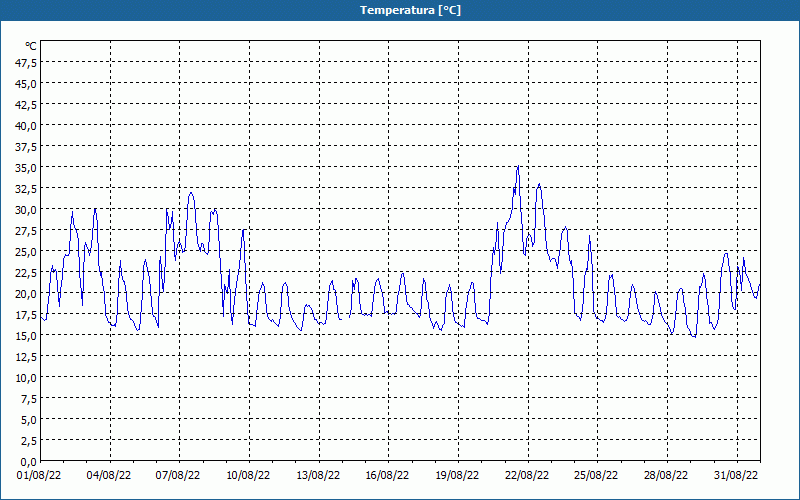Screen dimensions: 800x500
Task: Click the 15,0 y-axis label
Action: (x=27, y=336)
